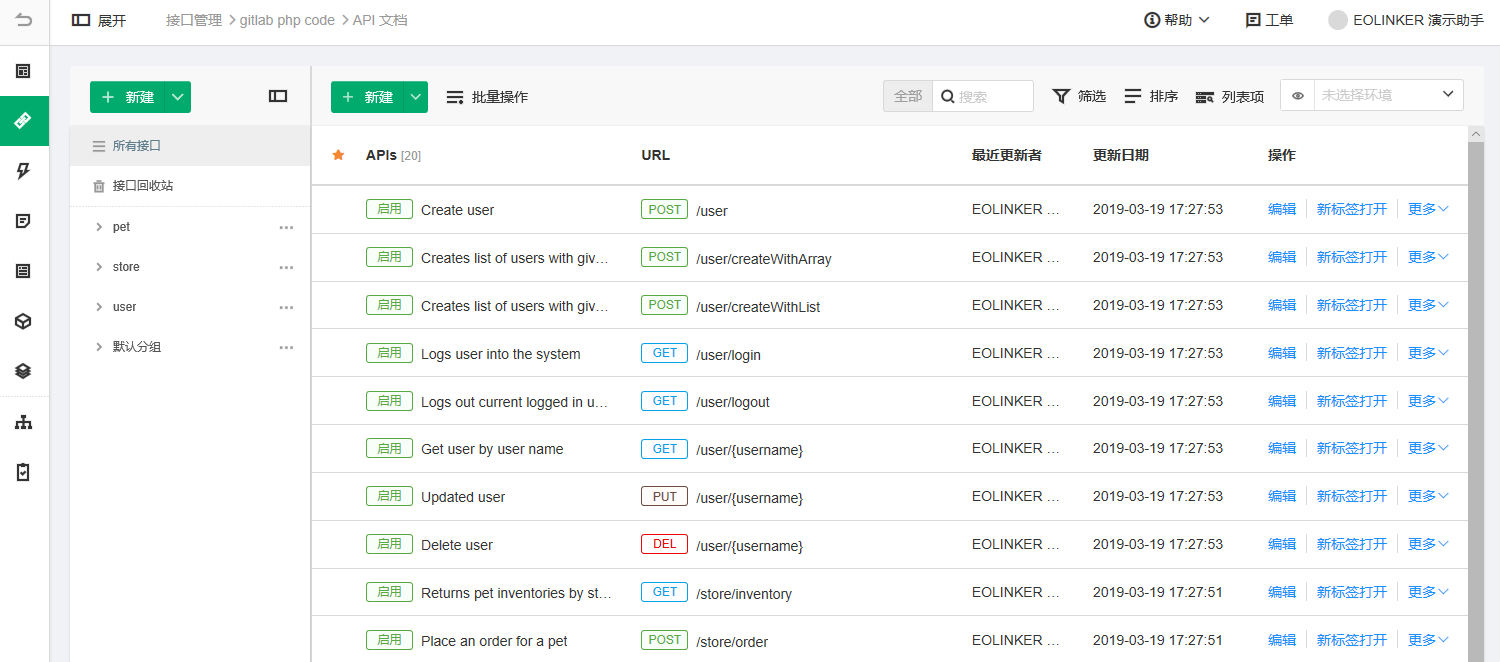
Task: Open the dropdown arrow beside group panel 新建
Action: click(x=178, y=97)
